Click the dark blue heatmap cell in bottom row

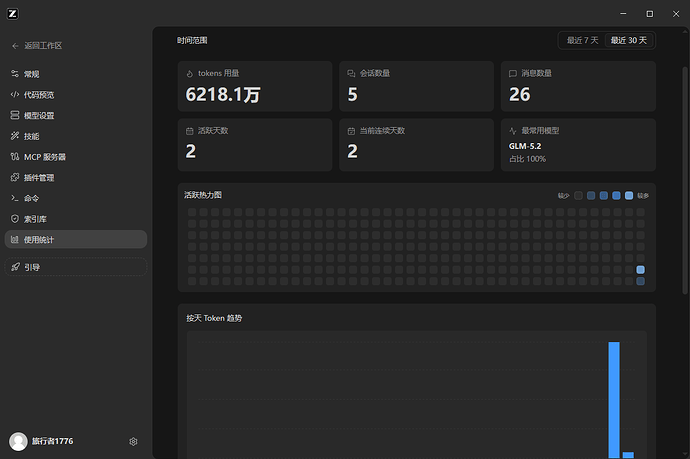coord(641,281)
